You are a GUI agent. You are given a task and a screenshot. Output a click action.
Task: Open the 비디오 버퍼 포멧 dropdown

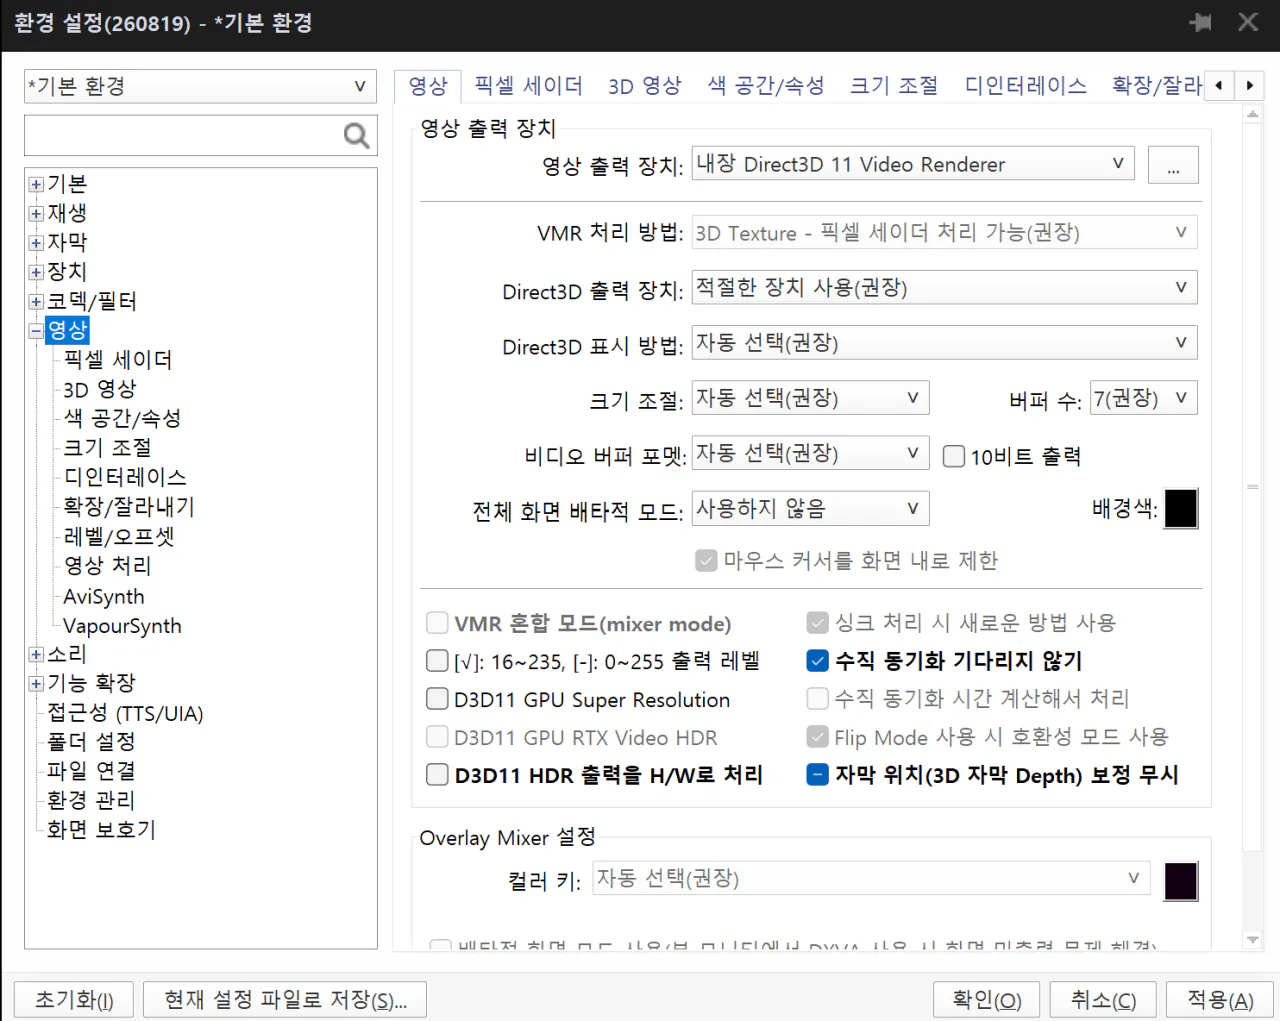[810, 453]
